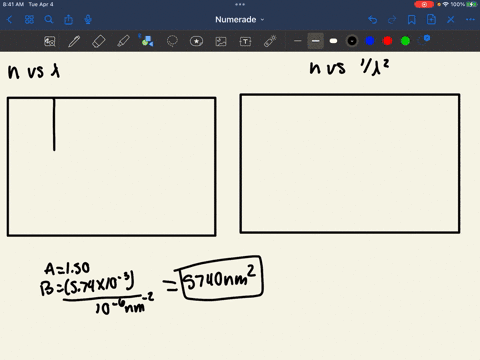
Task: Add a new page
Action: pos(431,20)
